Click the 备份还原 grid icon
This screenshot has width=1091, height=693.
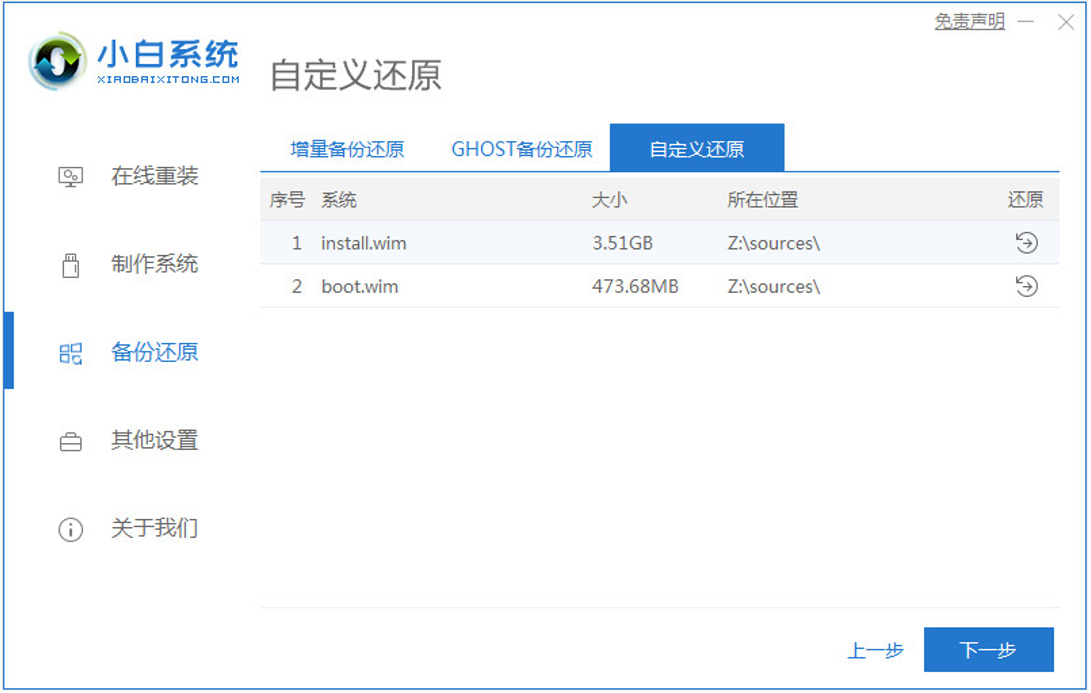70,352
